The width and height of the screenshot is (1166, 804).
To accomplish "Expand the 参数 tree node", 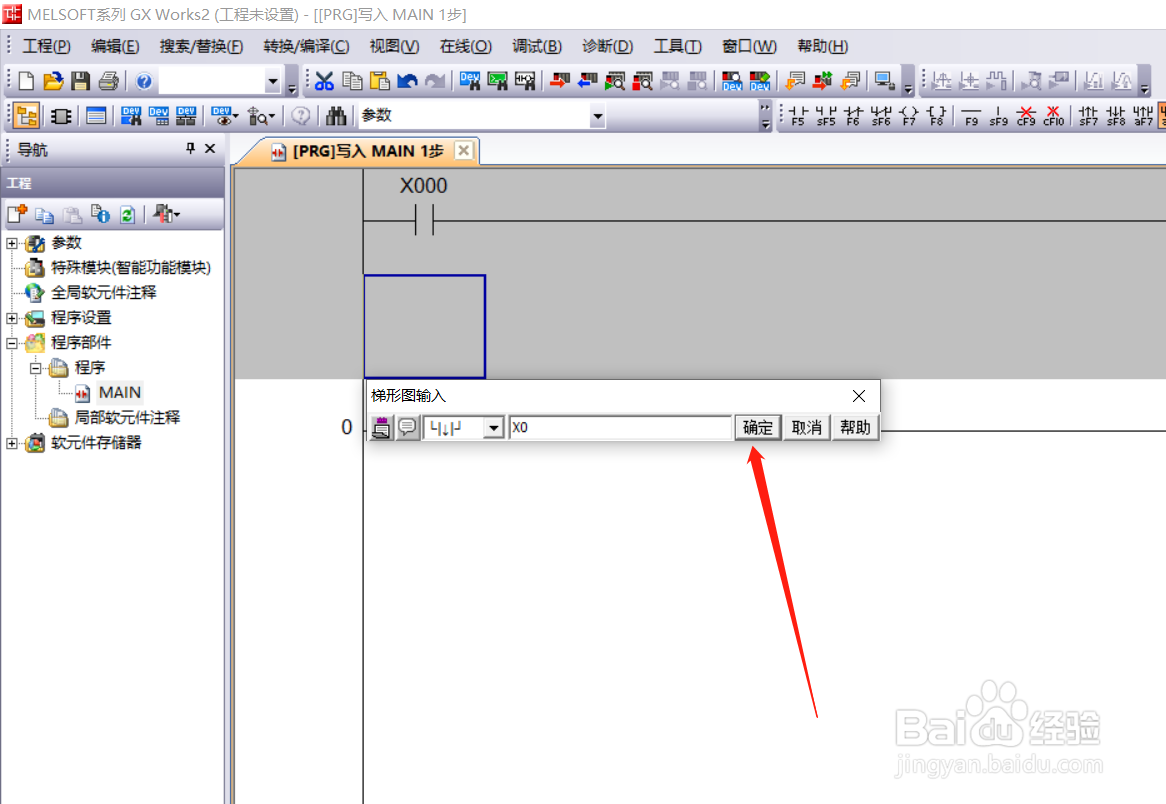I will point(12,243).
